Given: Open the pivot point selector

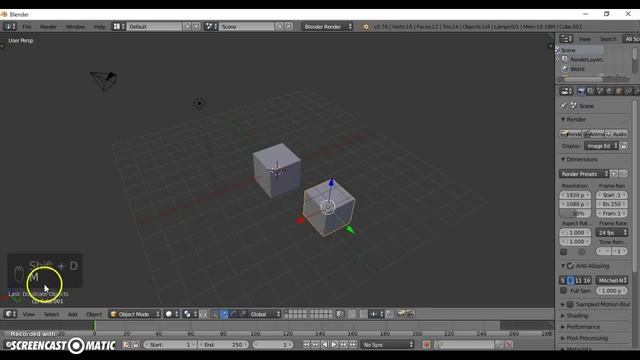Looking at the screenshot, I should tap(190, 314).
